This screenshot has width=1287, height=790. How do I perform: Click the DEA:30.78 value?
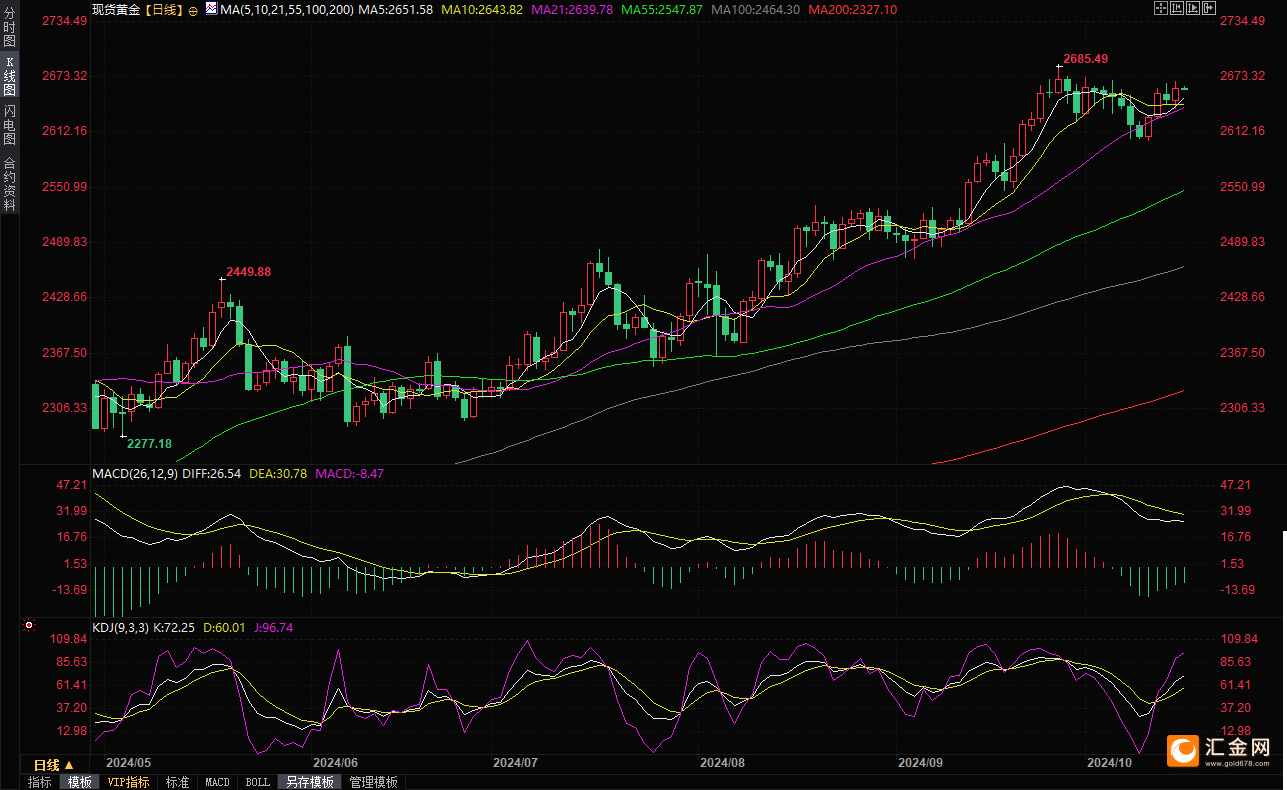pyautogui.click(x=279, y=473)
